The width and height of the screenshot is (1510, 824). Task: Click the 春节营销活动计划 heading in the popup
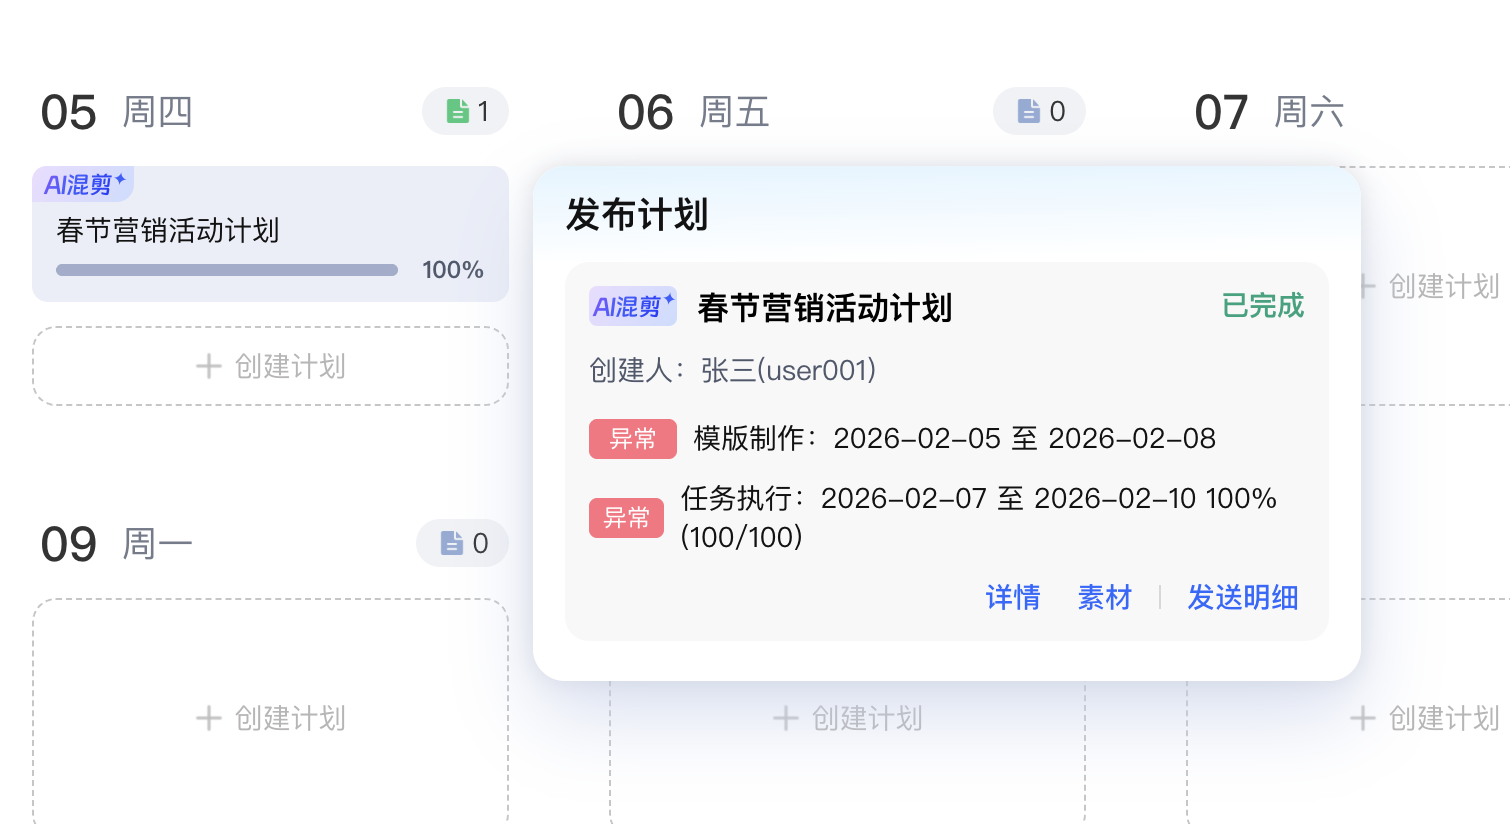(824, 308)
